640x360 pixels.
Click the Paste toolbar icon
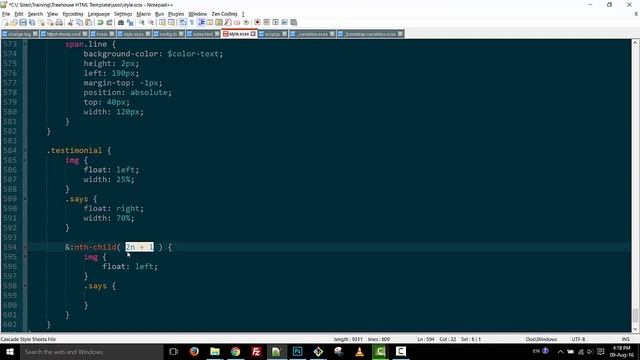coord(89,22)
